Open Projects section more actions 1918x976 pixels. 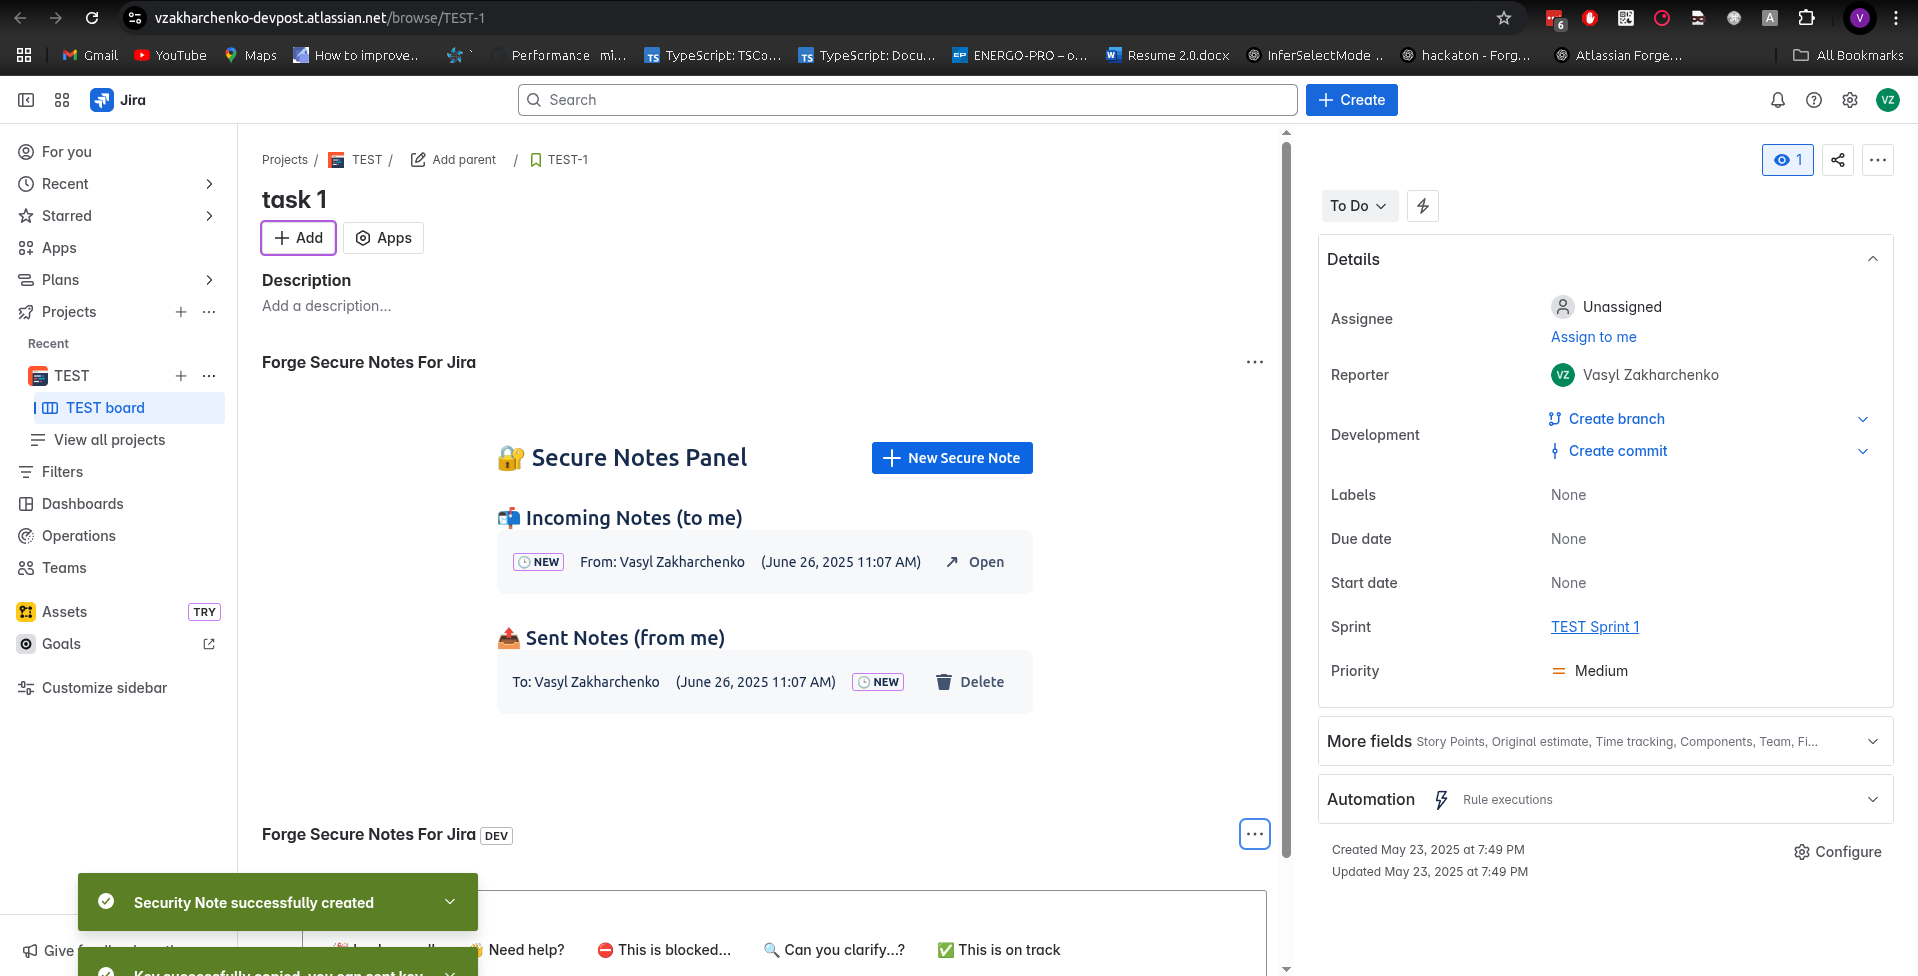coord(209,312)
